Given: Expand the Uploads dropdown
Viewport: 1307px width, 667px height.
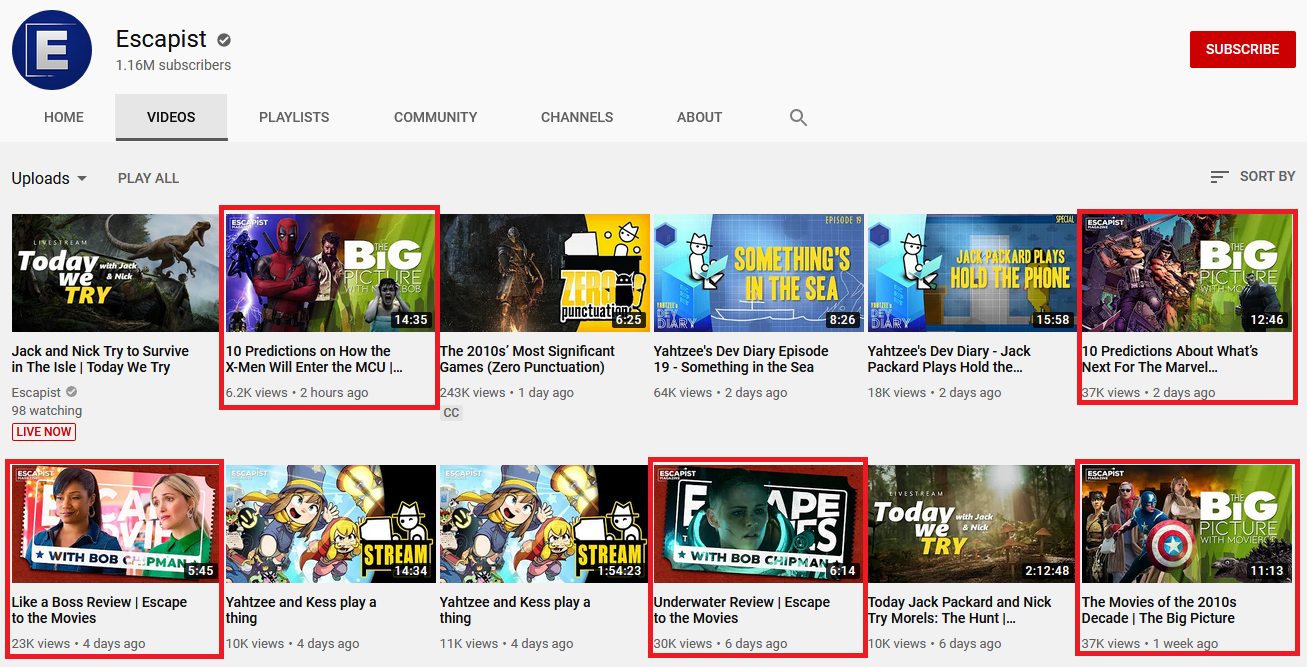Looking at the screenshot, I should click(49, 178).
